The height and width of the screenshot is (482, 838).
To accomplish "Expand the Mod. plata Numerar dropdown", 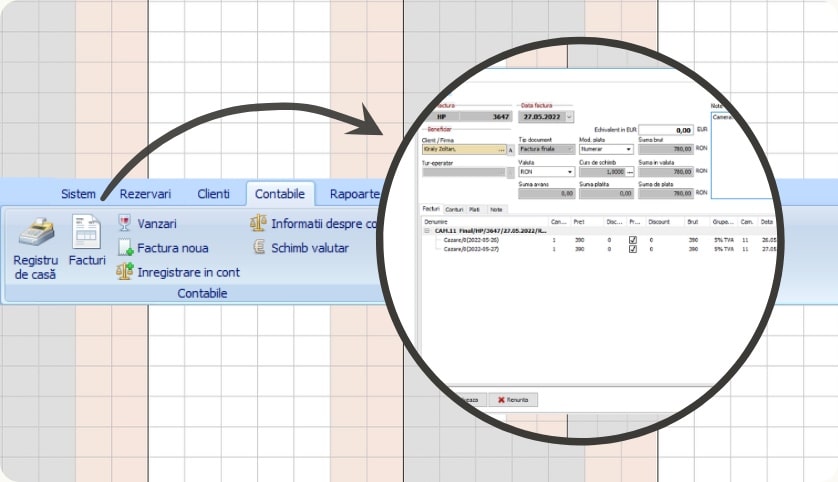I will pyautogui.click(x=629, y=149).
